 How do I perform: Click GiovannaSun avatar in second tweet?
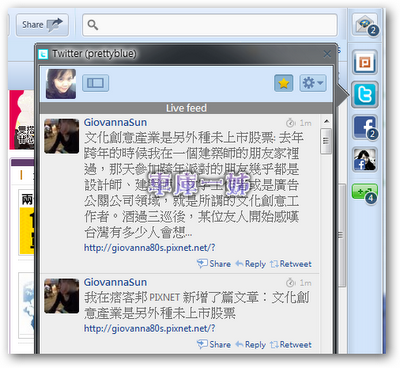pyautogui.click(x=61, y=296)
